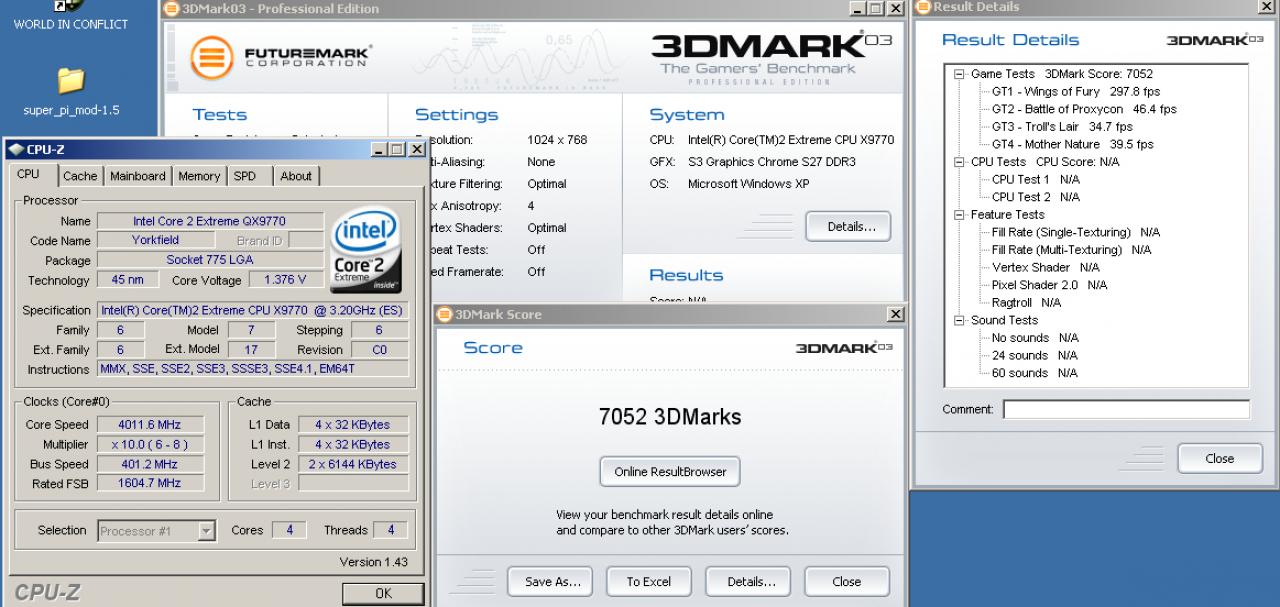Select the 60 sounds row
Viewport: 1280px width, 607px height.
[1035, 373]
